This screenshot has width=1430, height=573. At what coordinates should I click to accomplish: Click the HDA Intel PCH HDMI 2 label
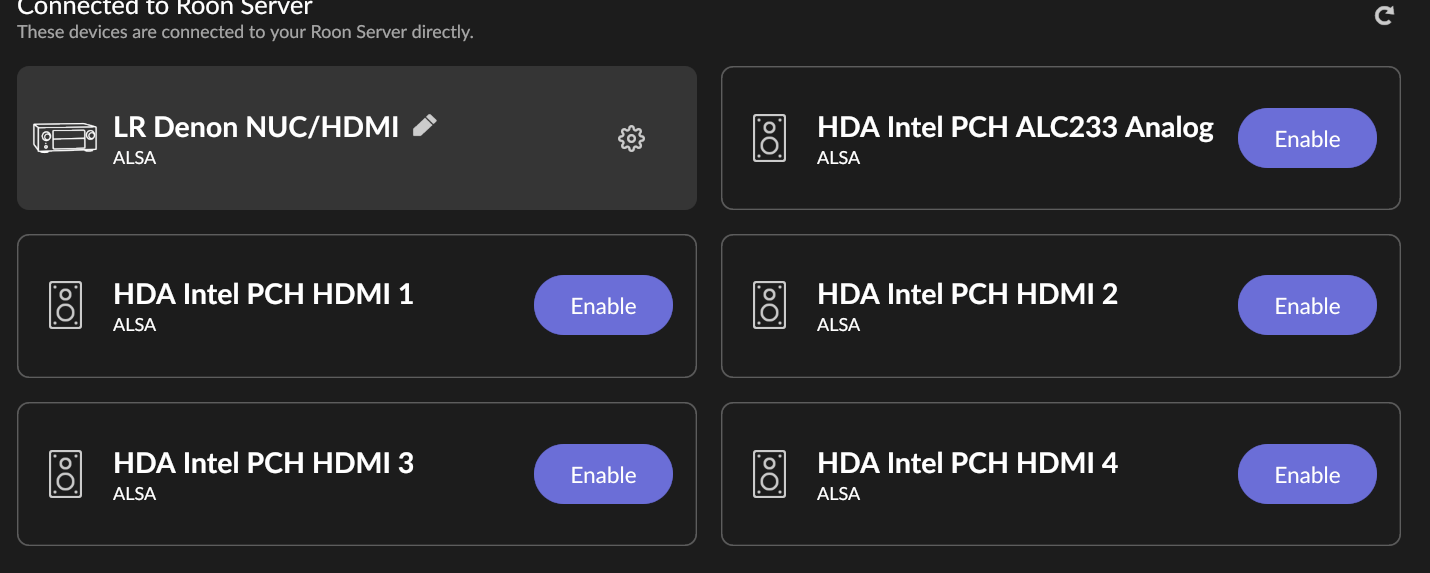point(967,294)
